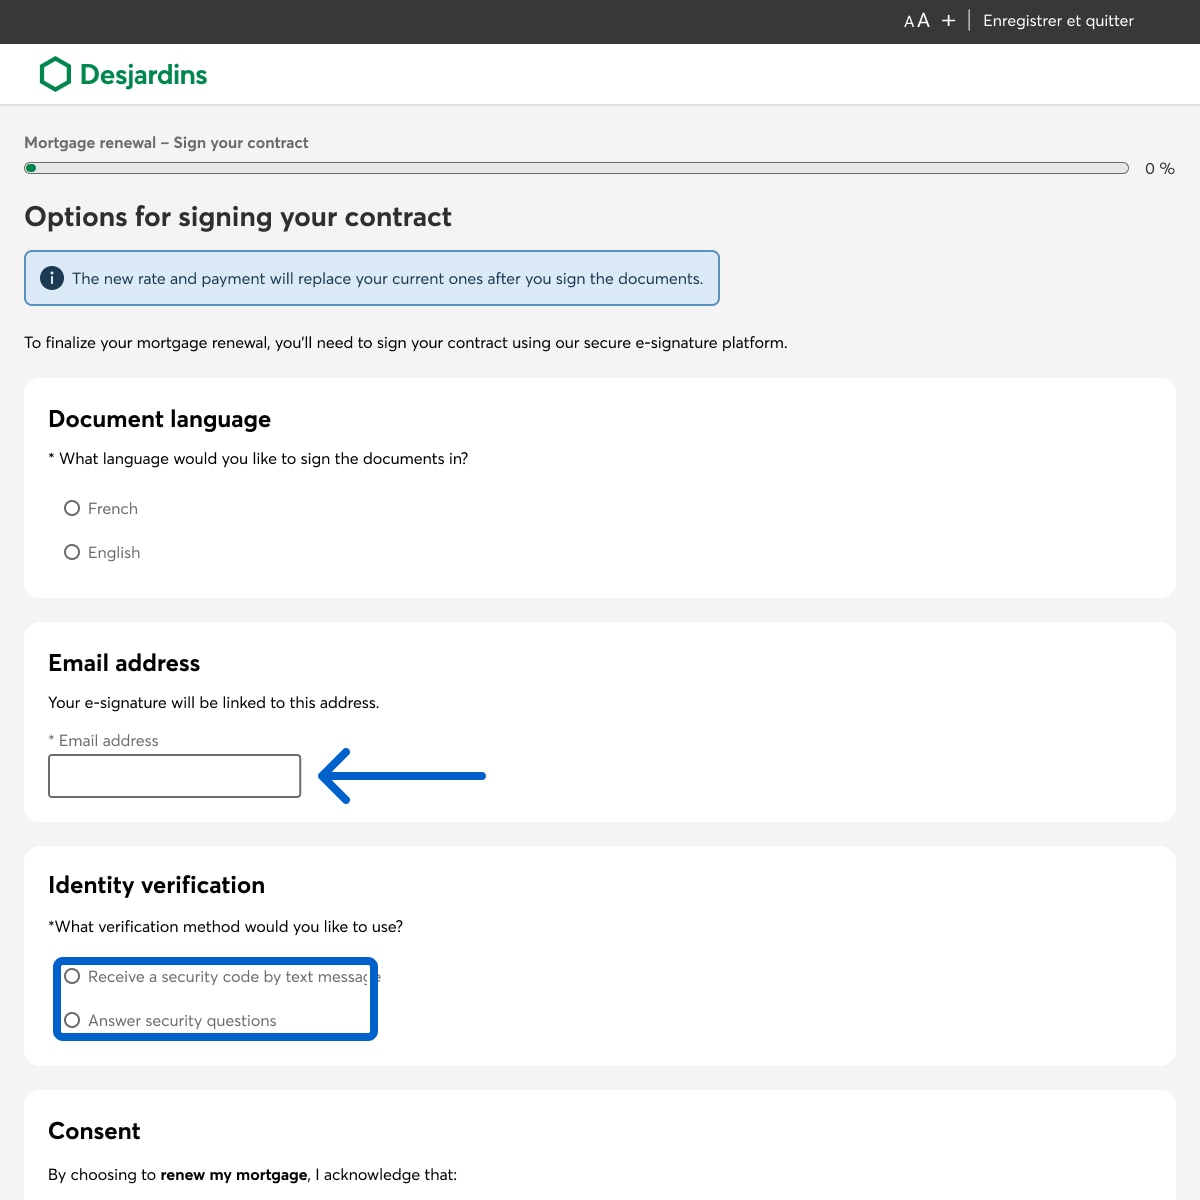Screen dimensions: 1200x1200
Task: Click the plus icon in top bar
Action: (948, 21)
